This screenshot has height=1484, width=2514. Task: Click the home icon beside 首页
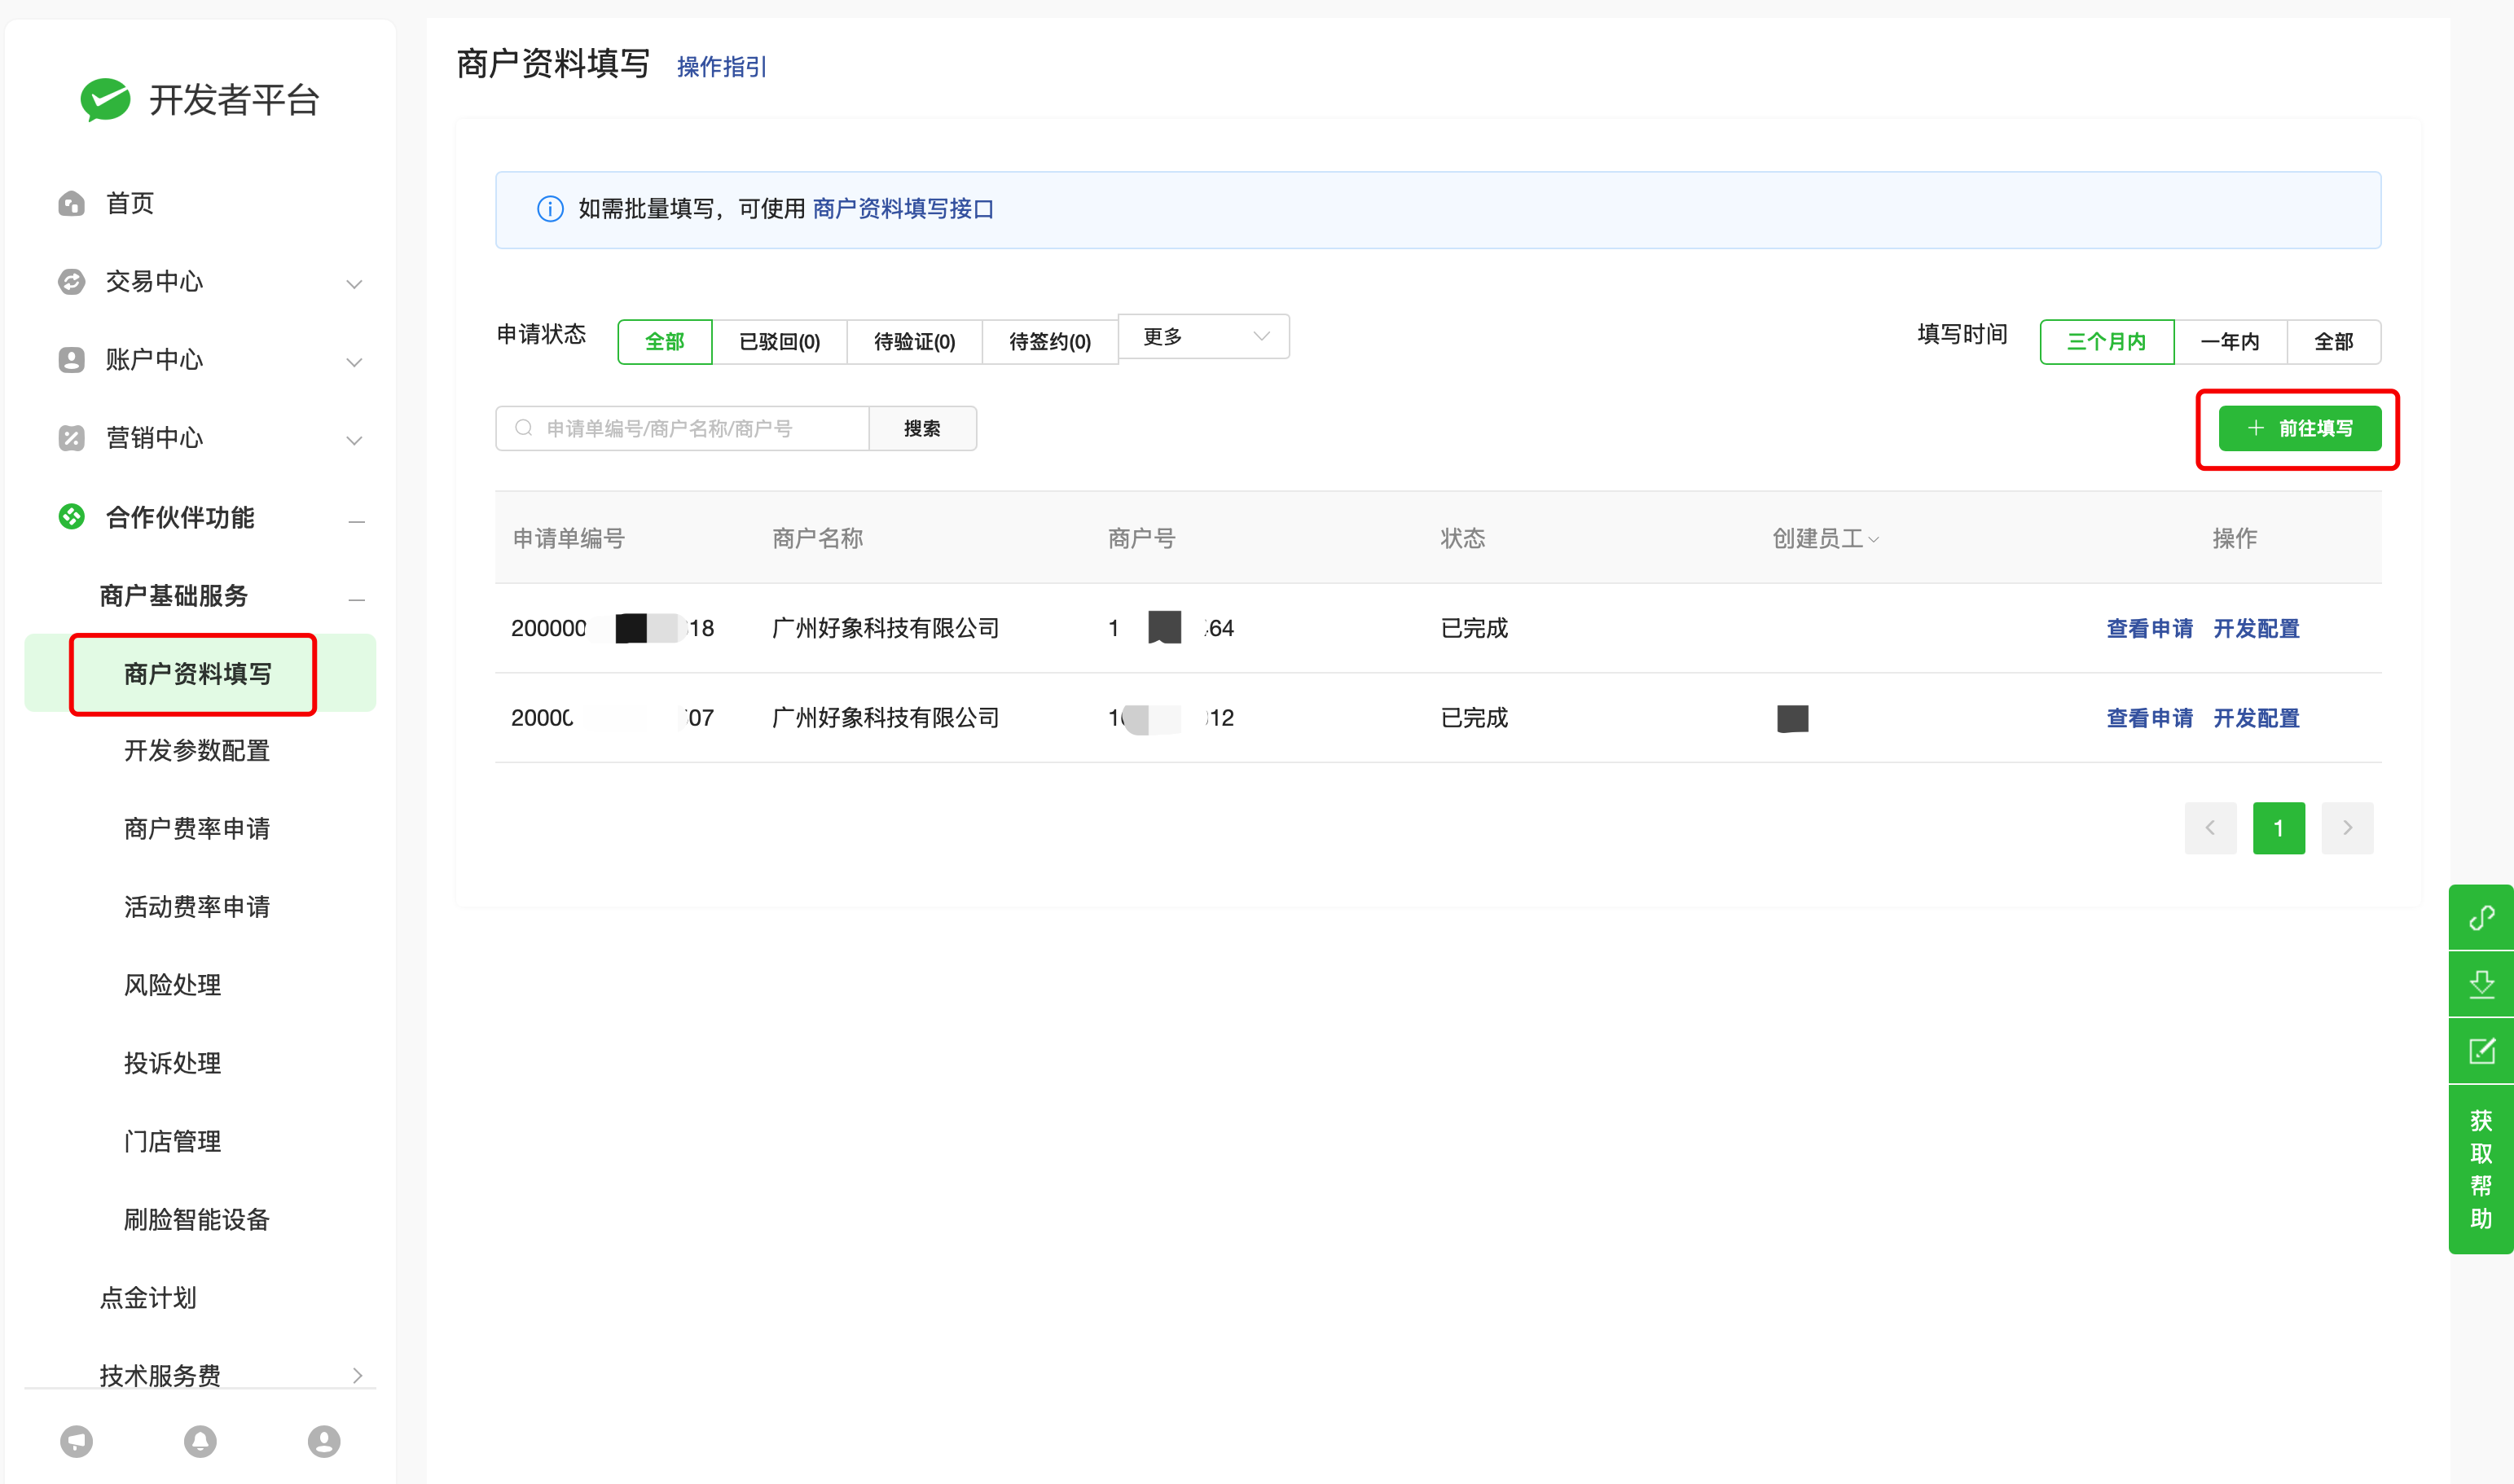click(71, 204)
